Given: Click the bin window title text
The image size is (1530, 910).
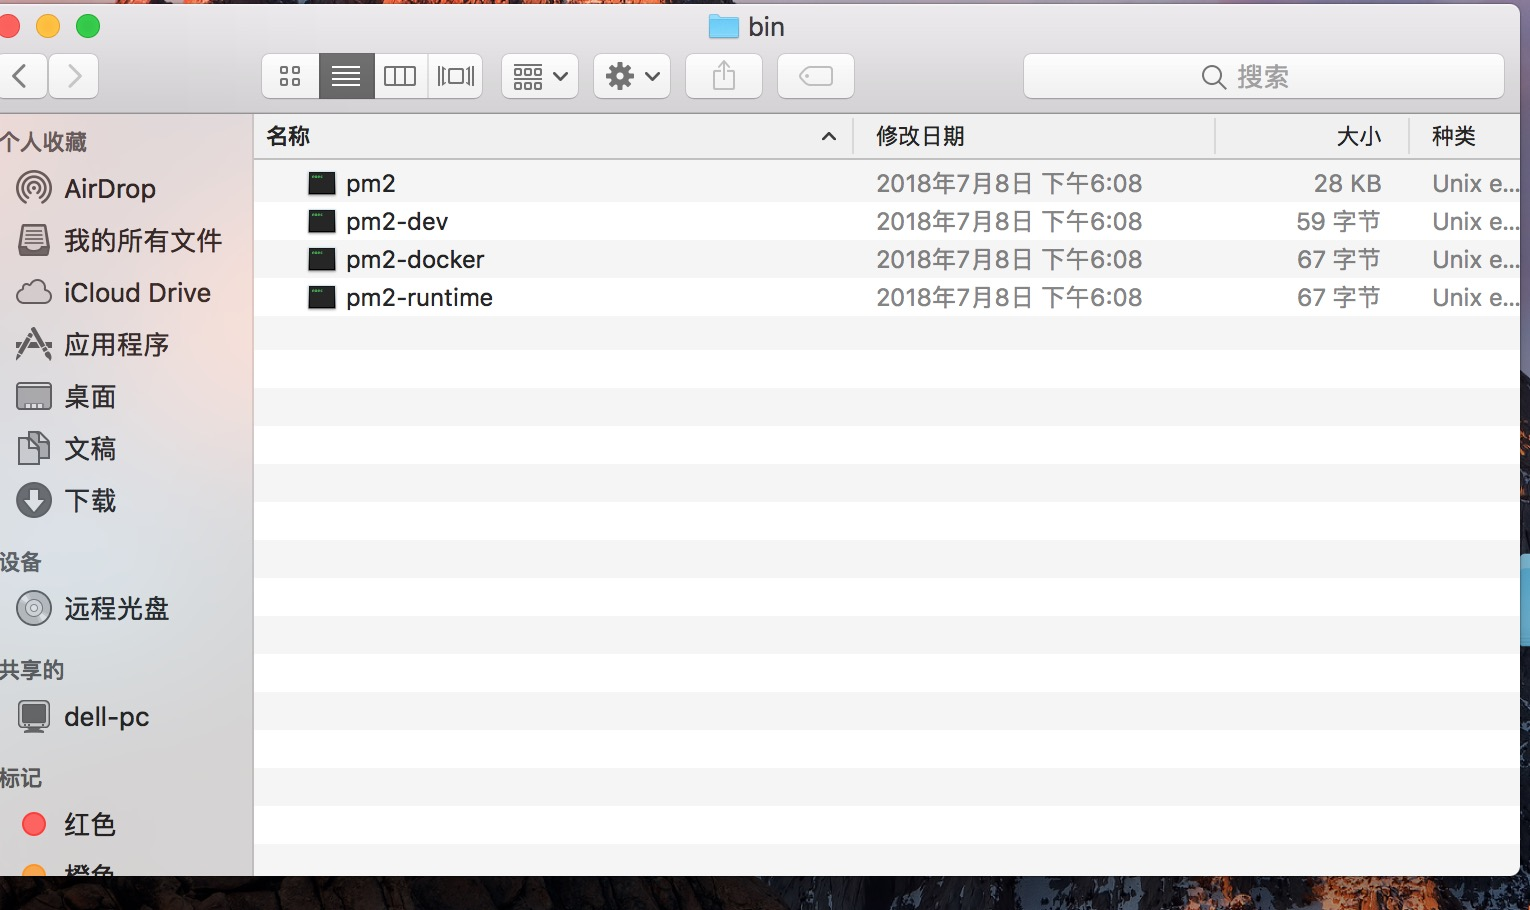Looking at the screenshot, I should [x=766, y=27].
